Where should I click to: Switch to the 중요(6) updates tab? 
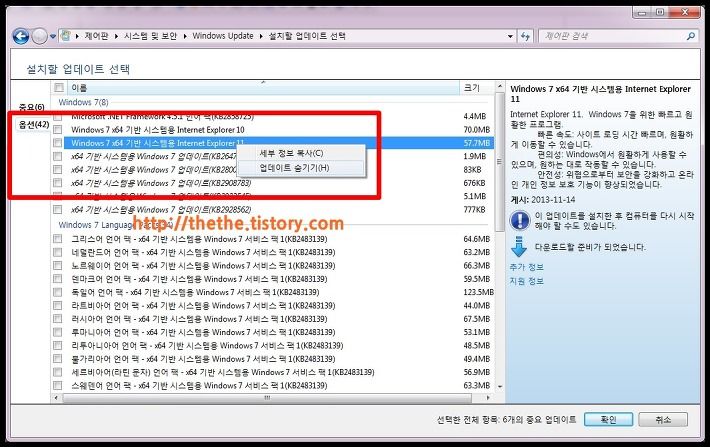point(32,107)
